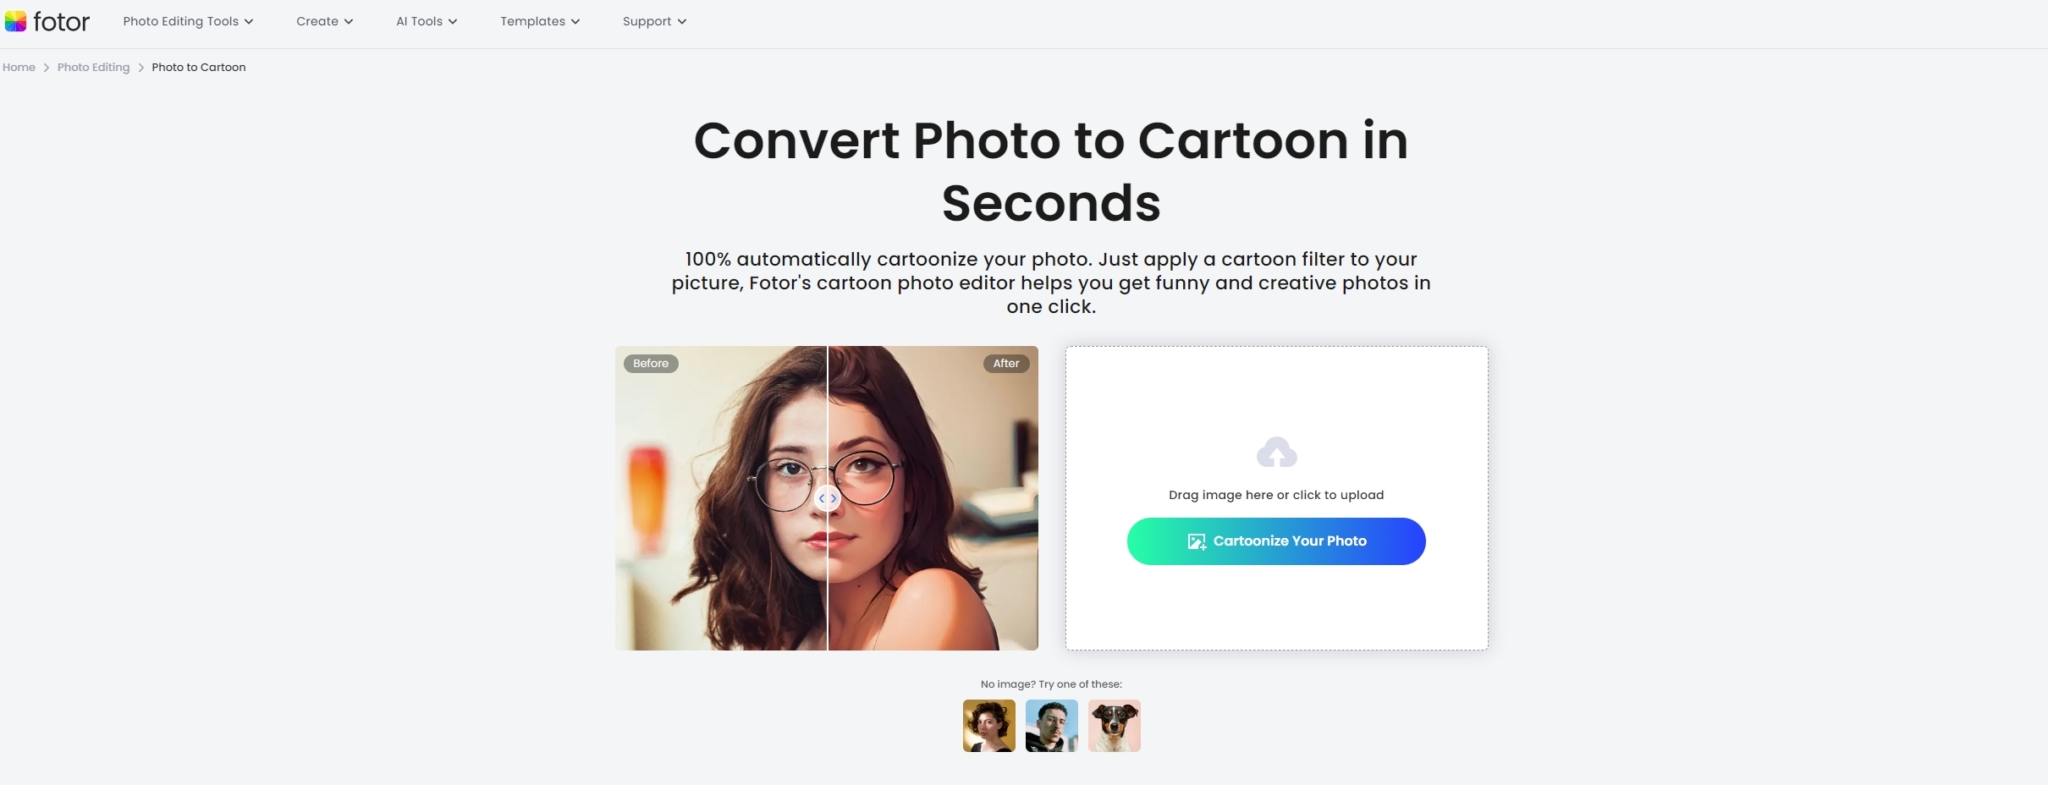Click the cloud upload icon
The image size is (2048, 785).
tap(1276, 453)
